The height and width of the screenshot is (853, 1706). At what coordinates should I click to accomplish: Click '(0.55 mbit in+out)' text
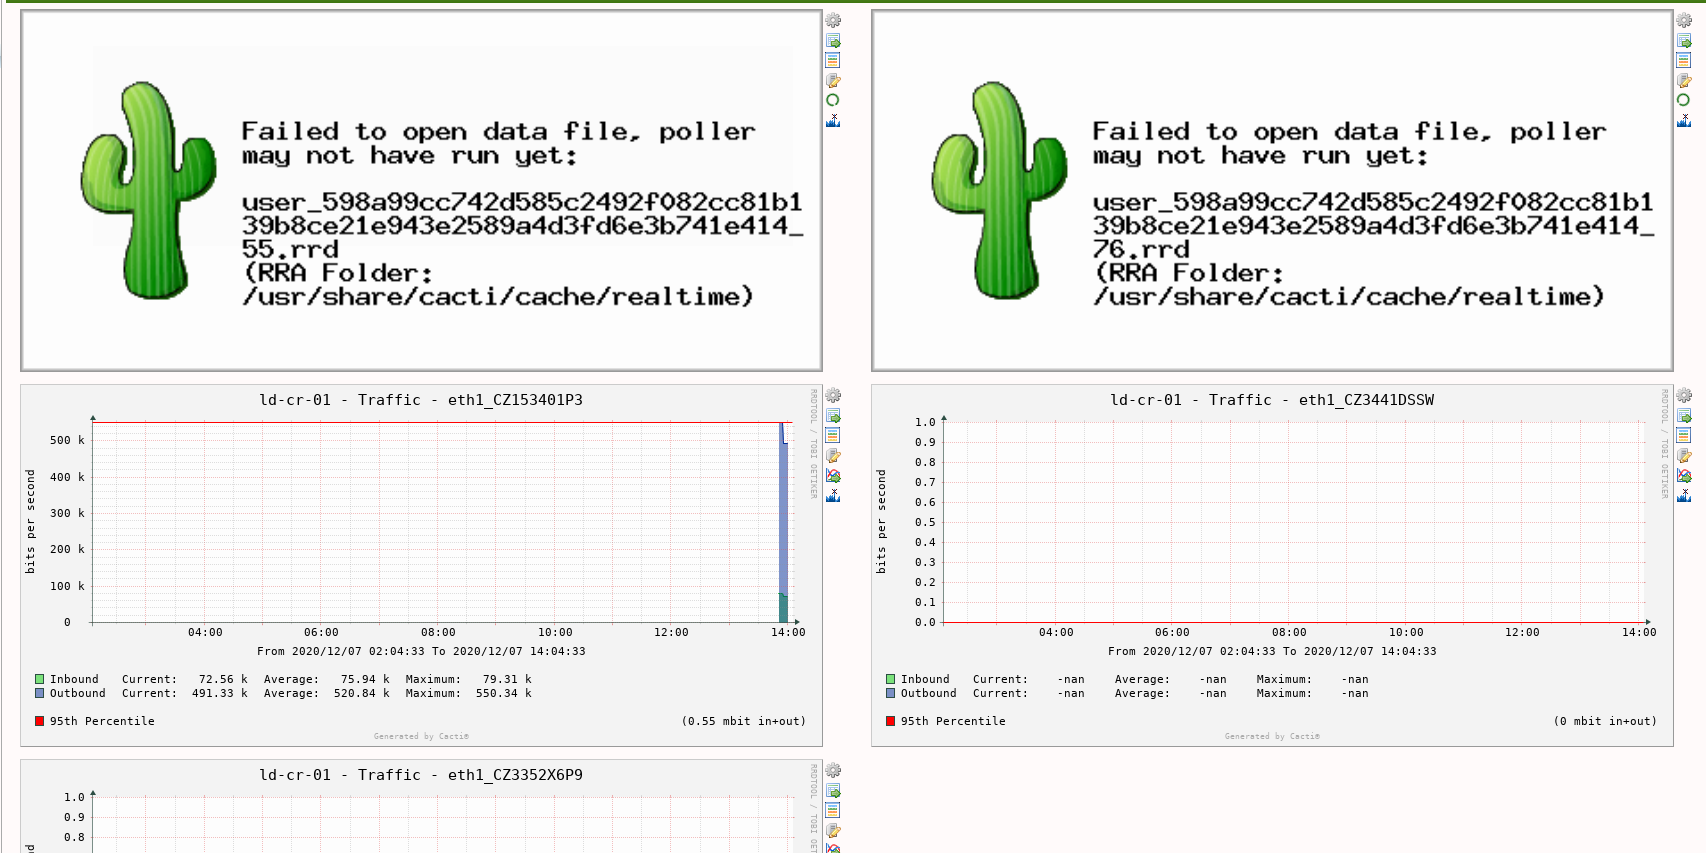point(744,721)
